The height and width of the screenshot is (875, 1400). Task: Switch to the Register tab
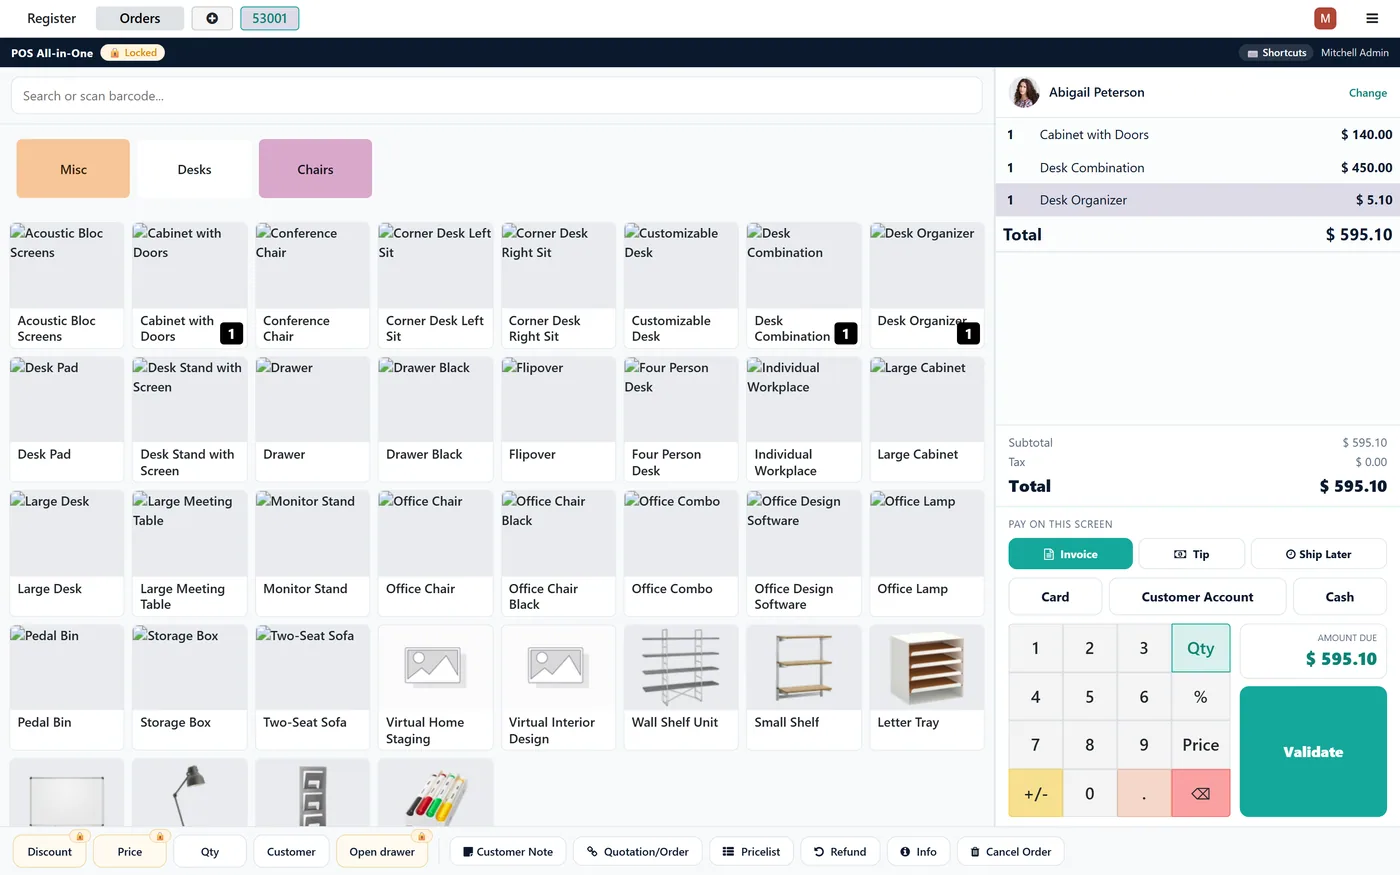51,18
